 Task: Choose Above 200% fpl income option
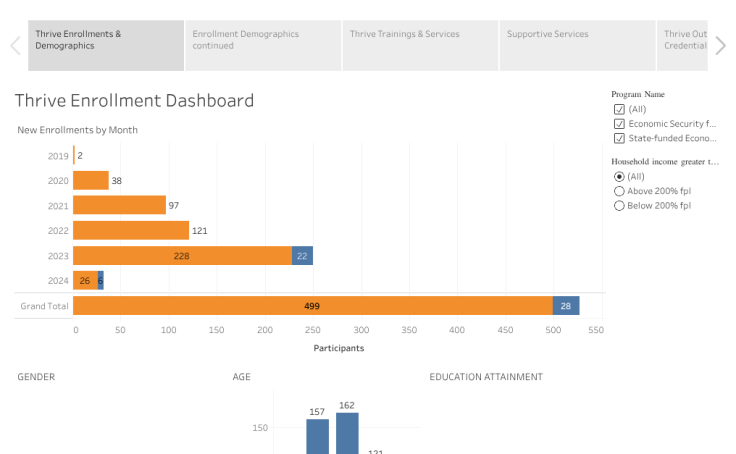pyautogui.click(x=619, y=191)
